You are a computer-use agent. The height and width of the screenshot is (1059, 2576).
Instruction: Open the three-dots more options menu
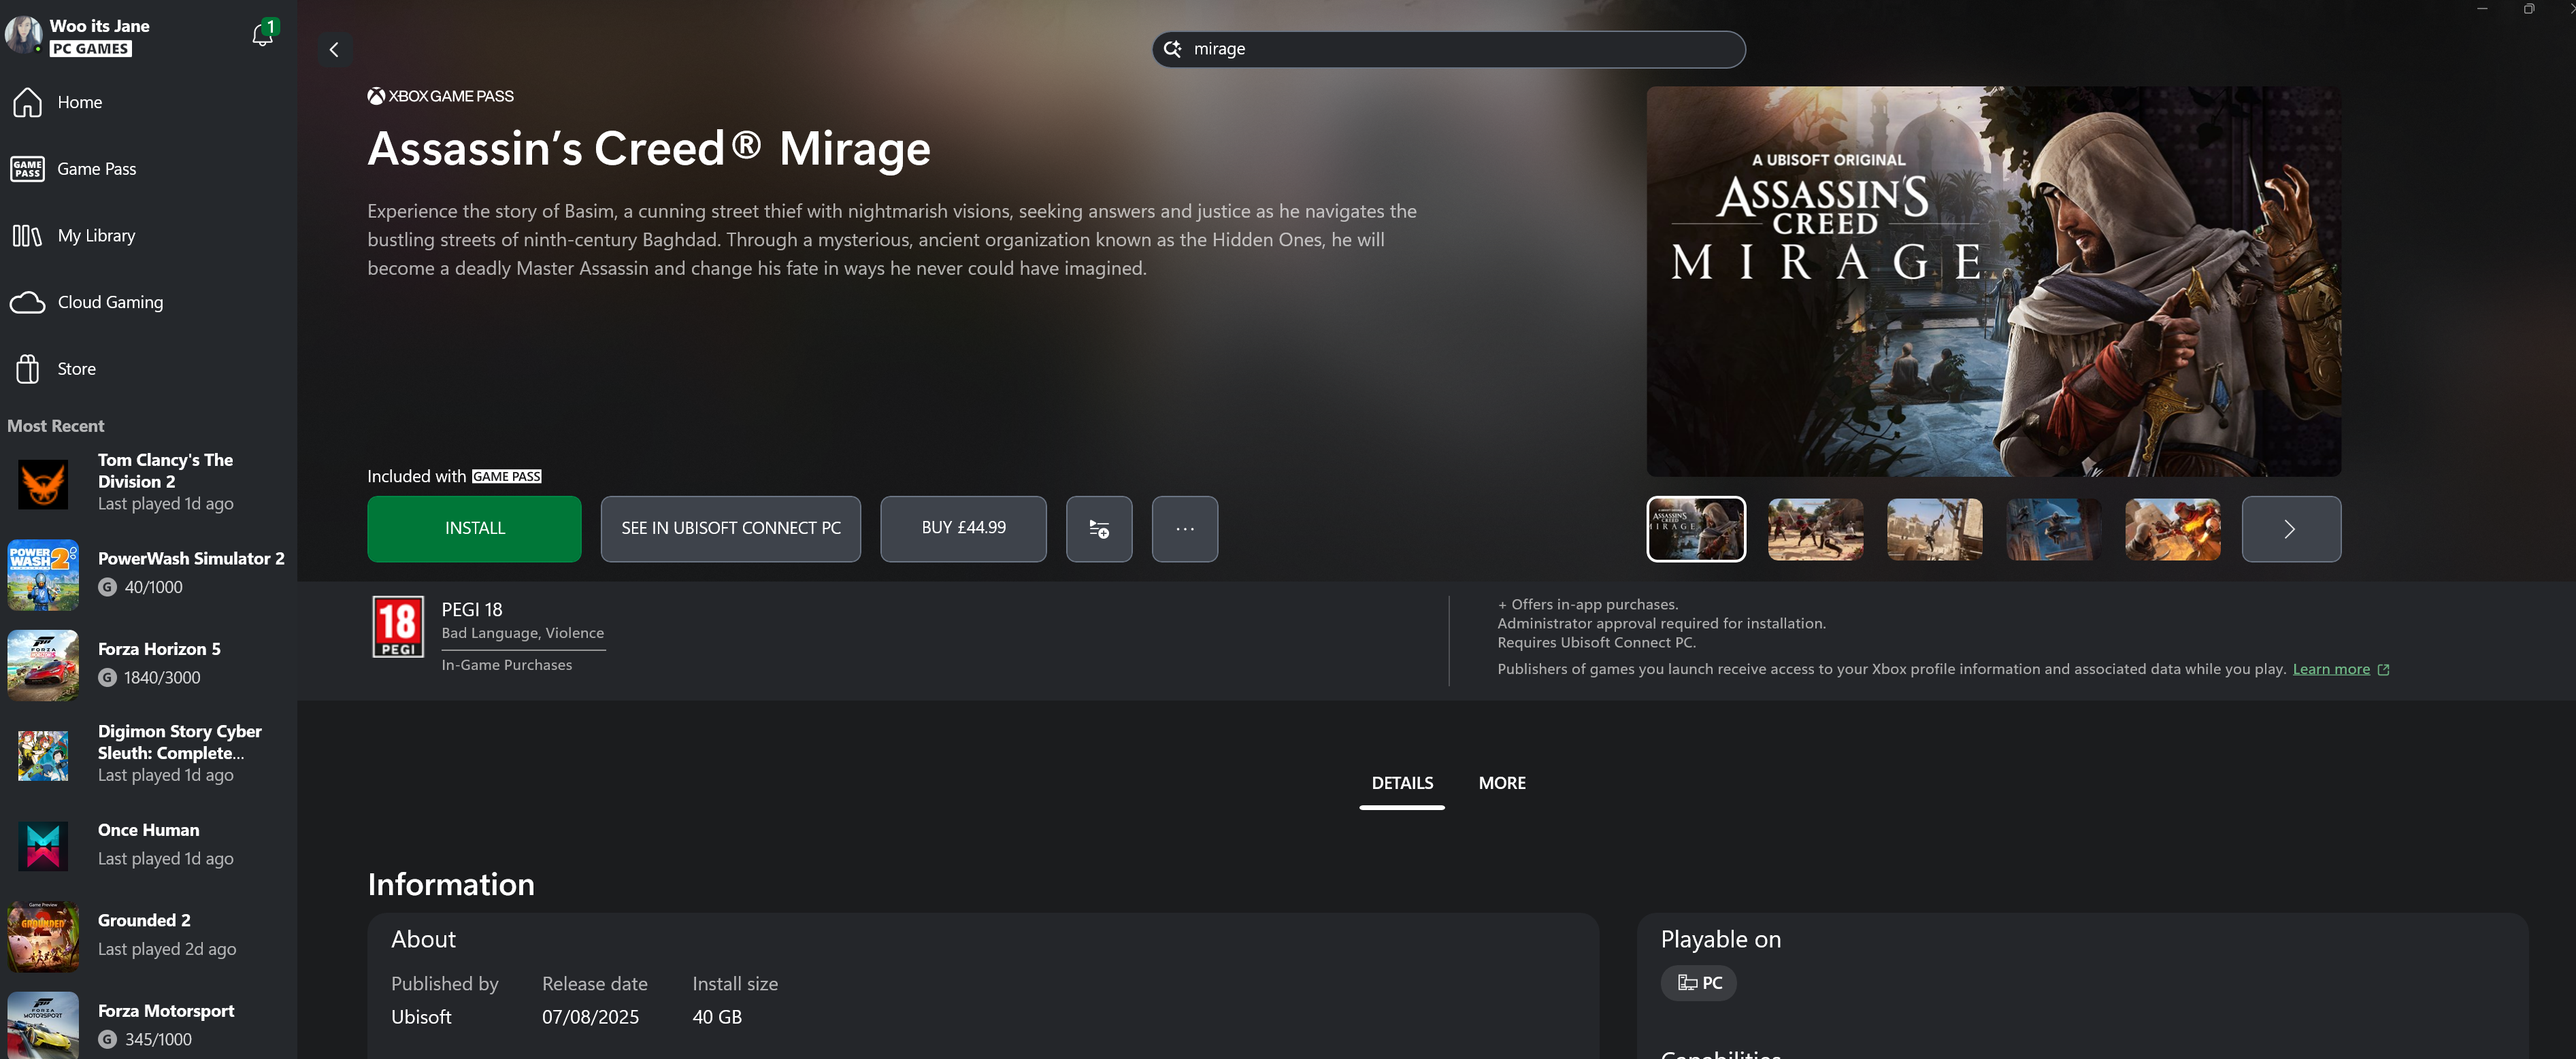pos(1184,528)
